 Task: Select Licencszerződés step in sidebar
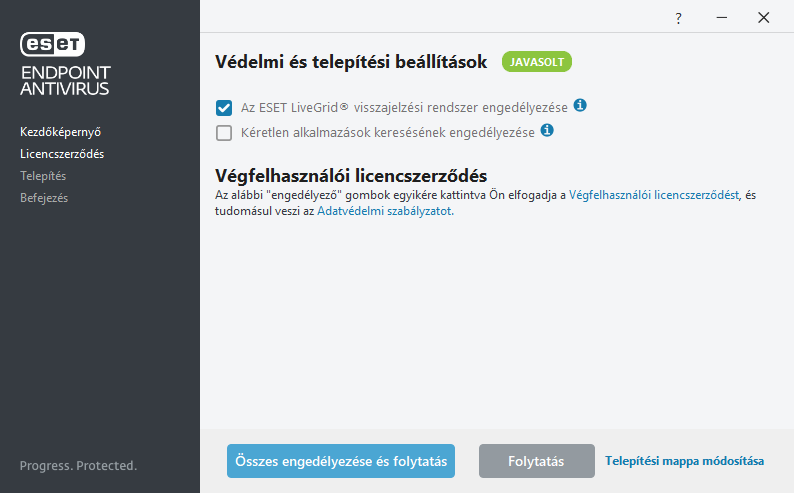click(62, 154)
